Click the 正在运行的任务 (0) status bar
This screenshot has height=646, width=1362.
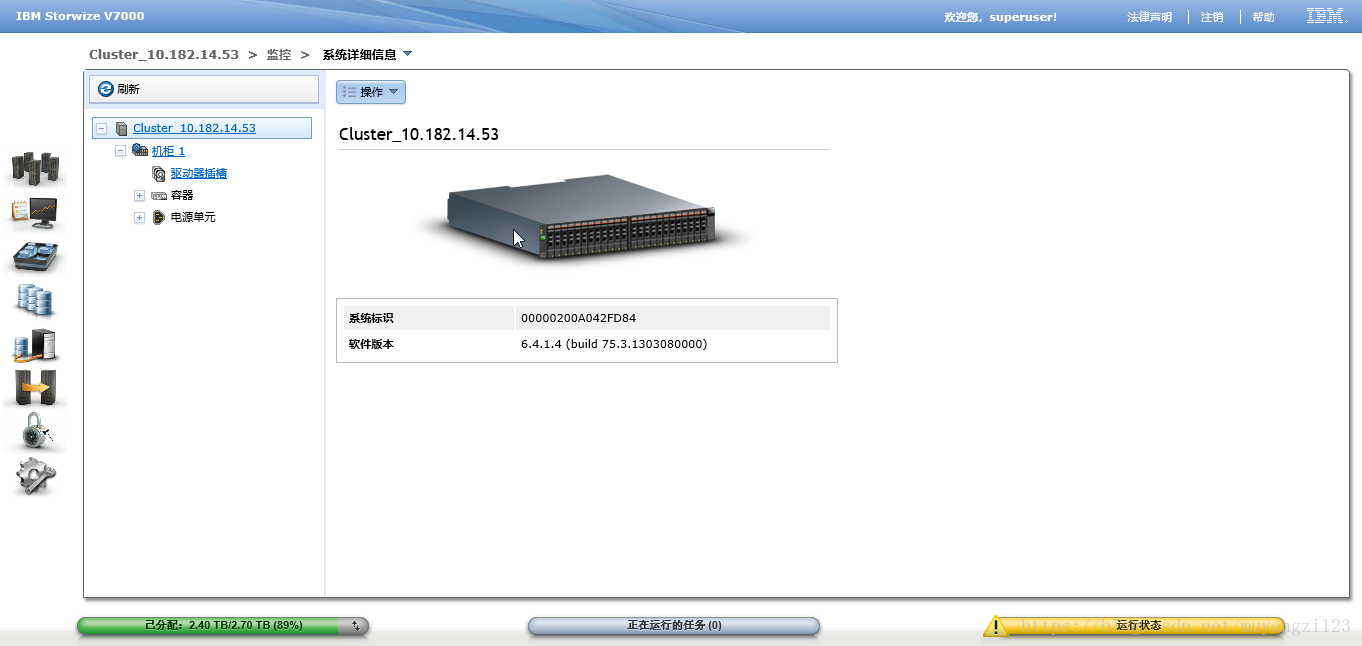674,626
